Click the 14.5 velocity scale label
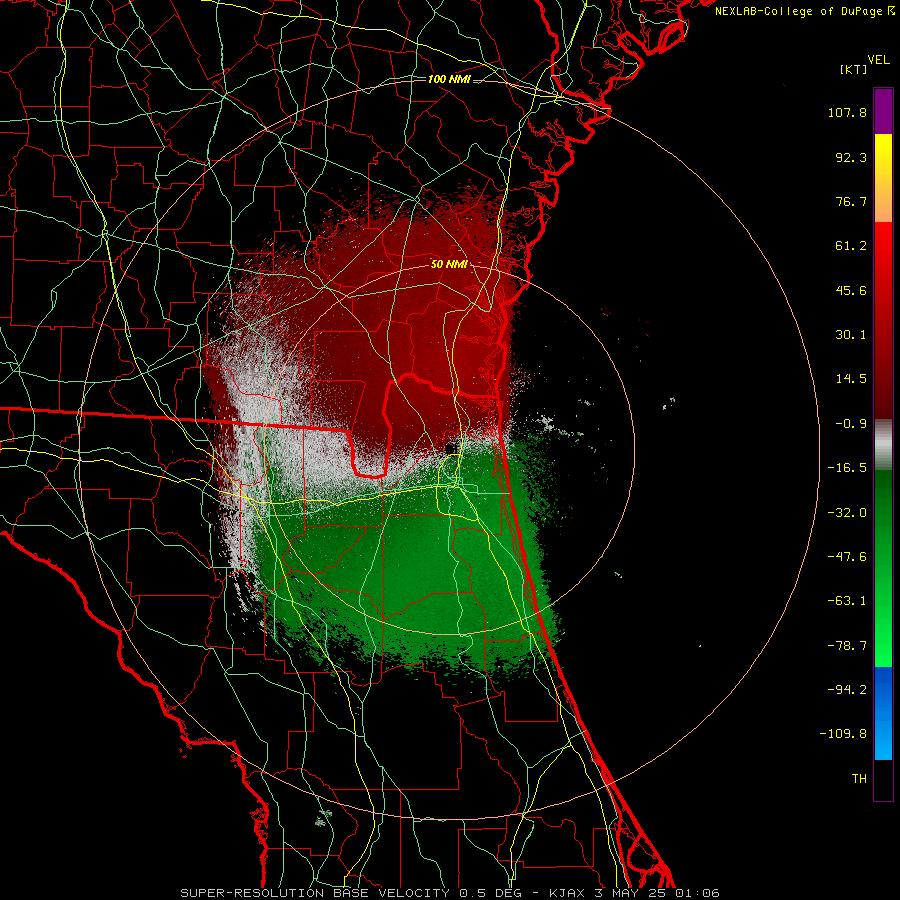This screenshot has width=900, height=900. click(851, 379)
